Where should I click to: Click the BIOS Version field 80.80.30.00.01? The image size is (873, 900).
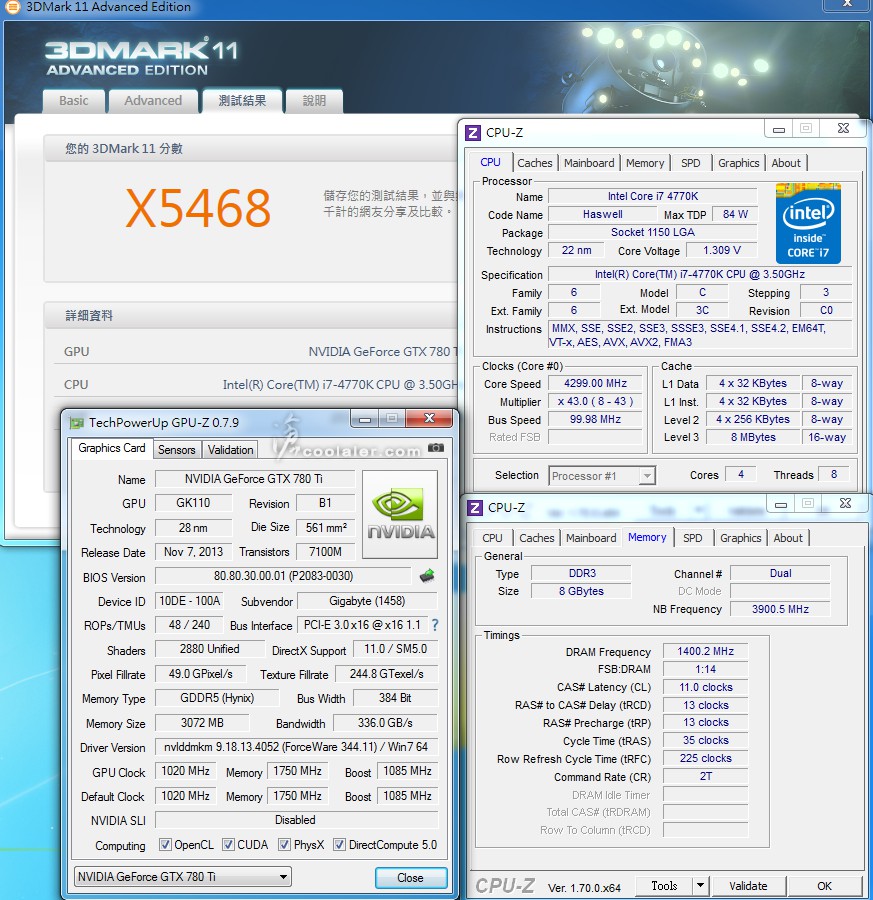284,576
